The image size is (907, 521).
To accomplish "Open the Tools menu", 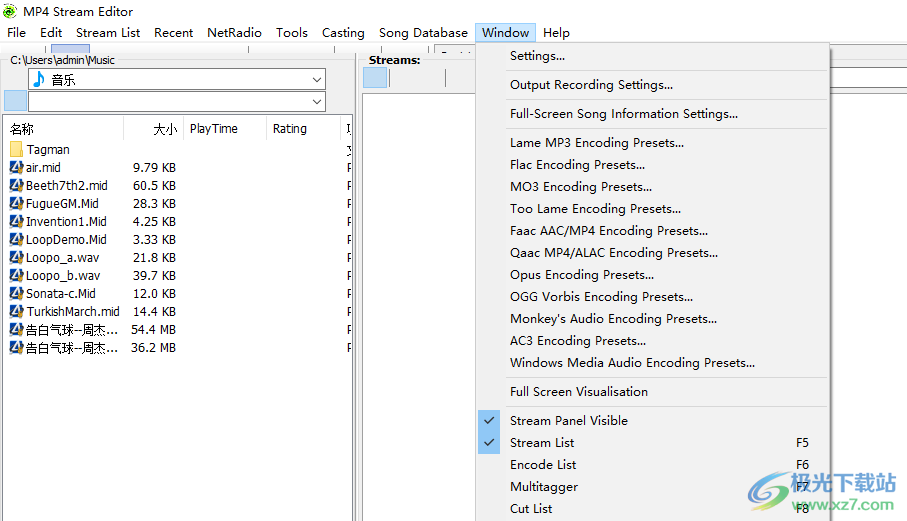I will tap(292, 33).
